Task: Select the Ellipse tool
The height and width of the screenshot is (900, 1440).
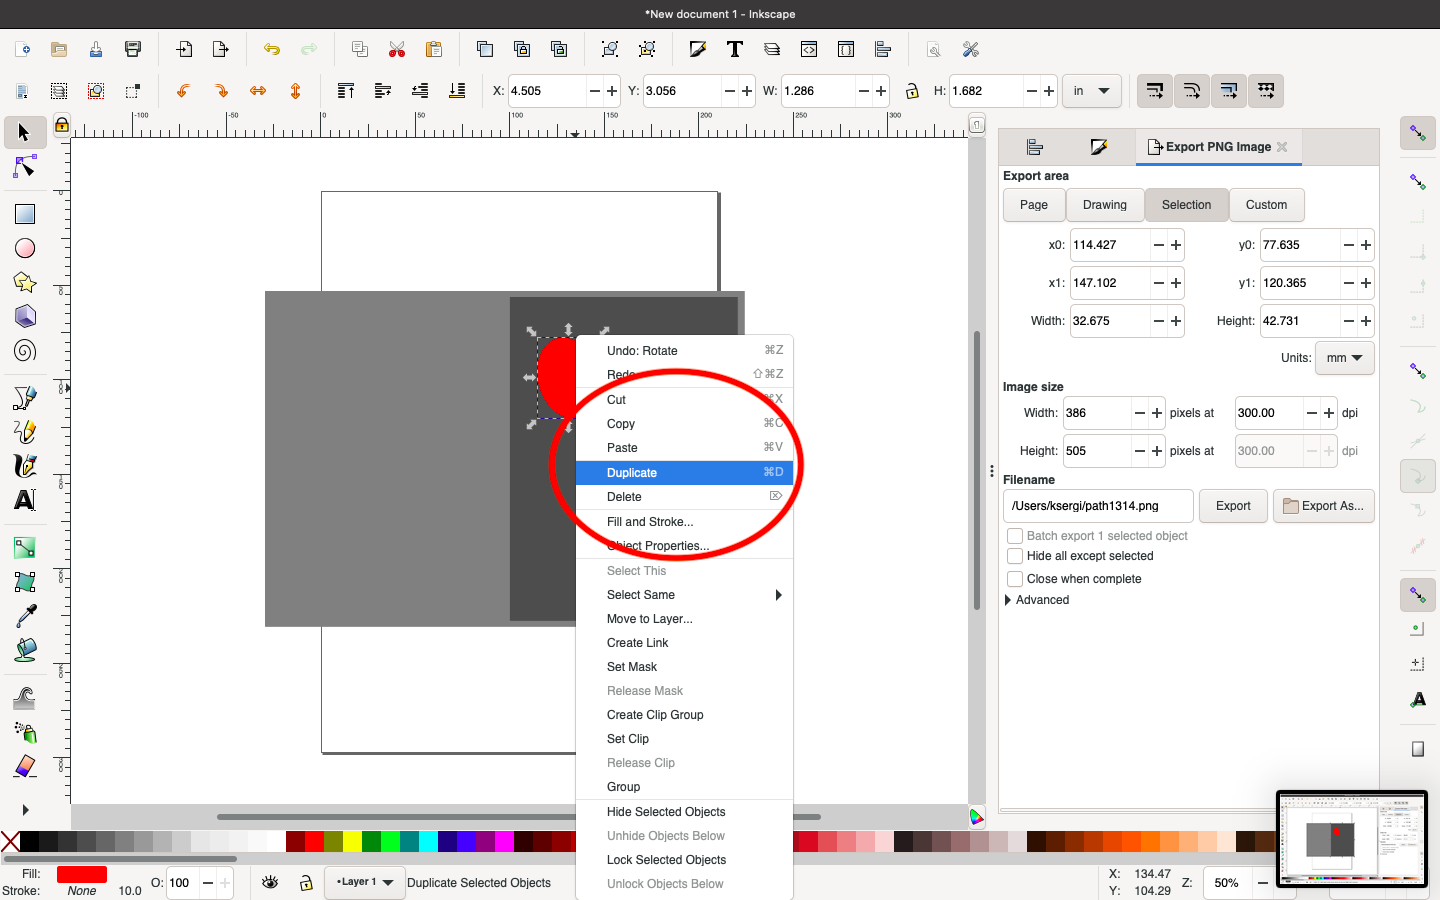Action: 24,248
